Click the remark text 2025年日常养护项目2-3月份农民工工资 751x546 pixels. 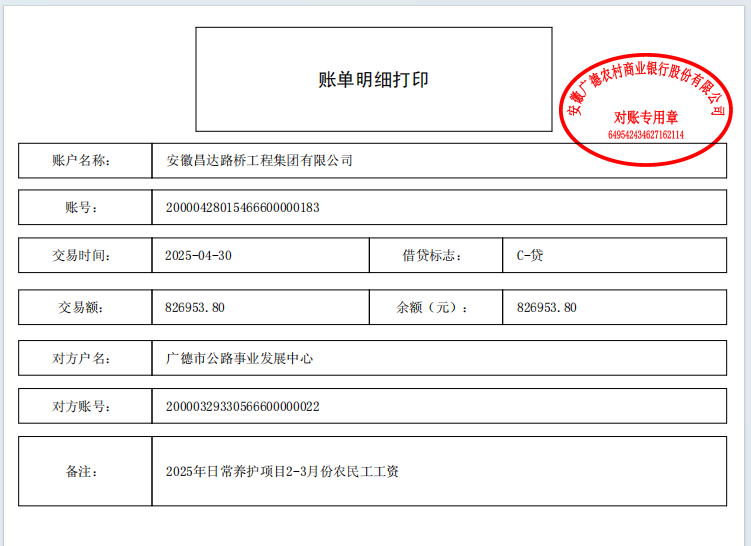pyautogui.click(x=282, y=471)
